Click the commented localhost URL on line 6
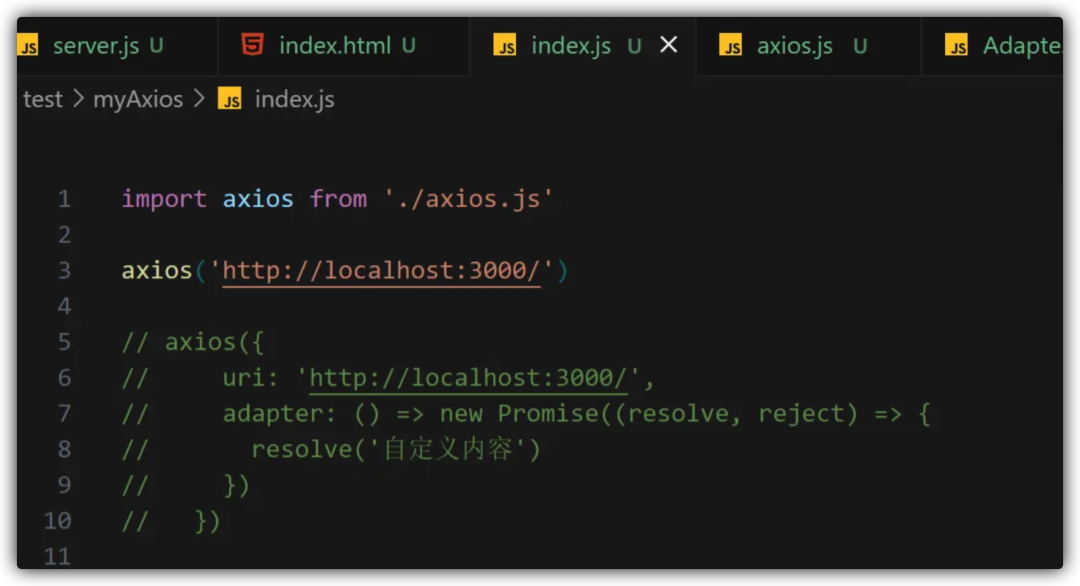The height and width of the screenshot is (586, 1080). pyautogui.click(x=467, y=378)
